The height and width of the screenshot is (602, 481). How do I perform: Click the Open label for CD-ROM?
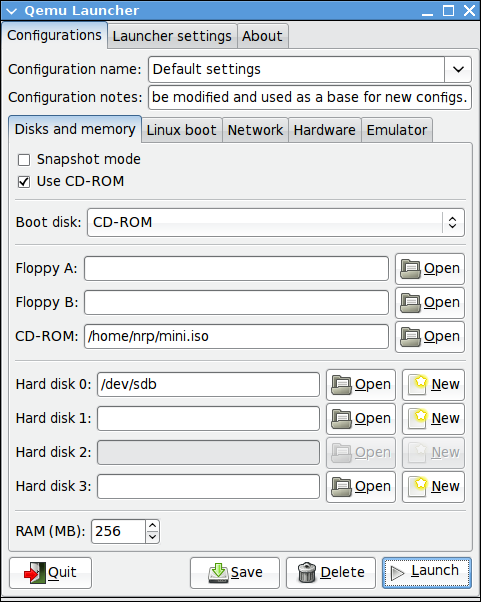point(442,337)
